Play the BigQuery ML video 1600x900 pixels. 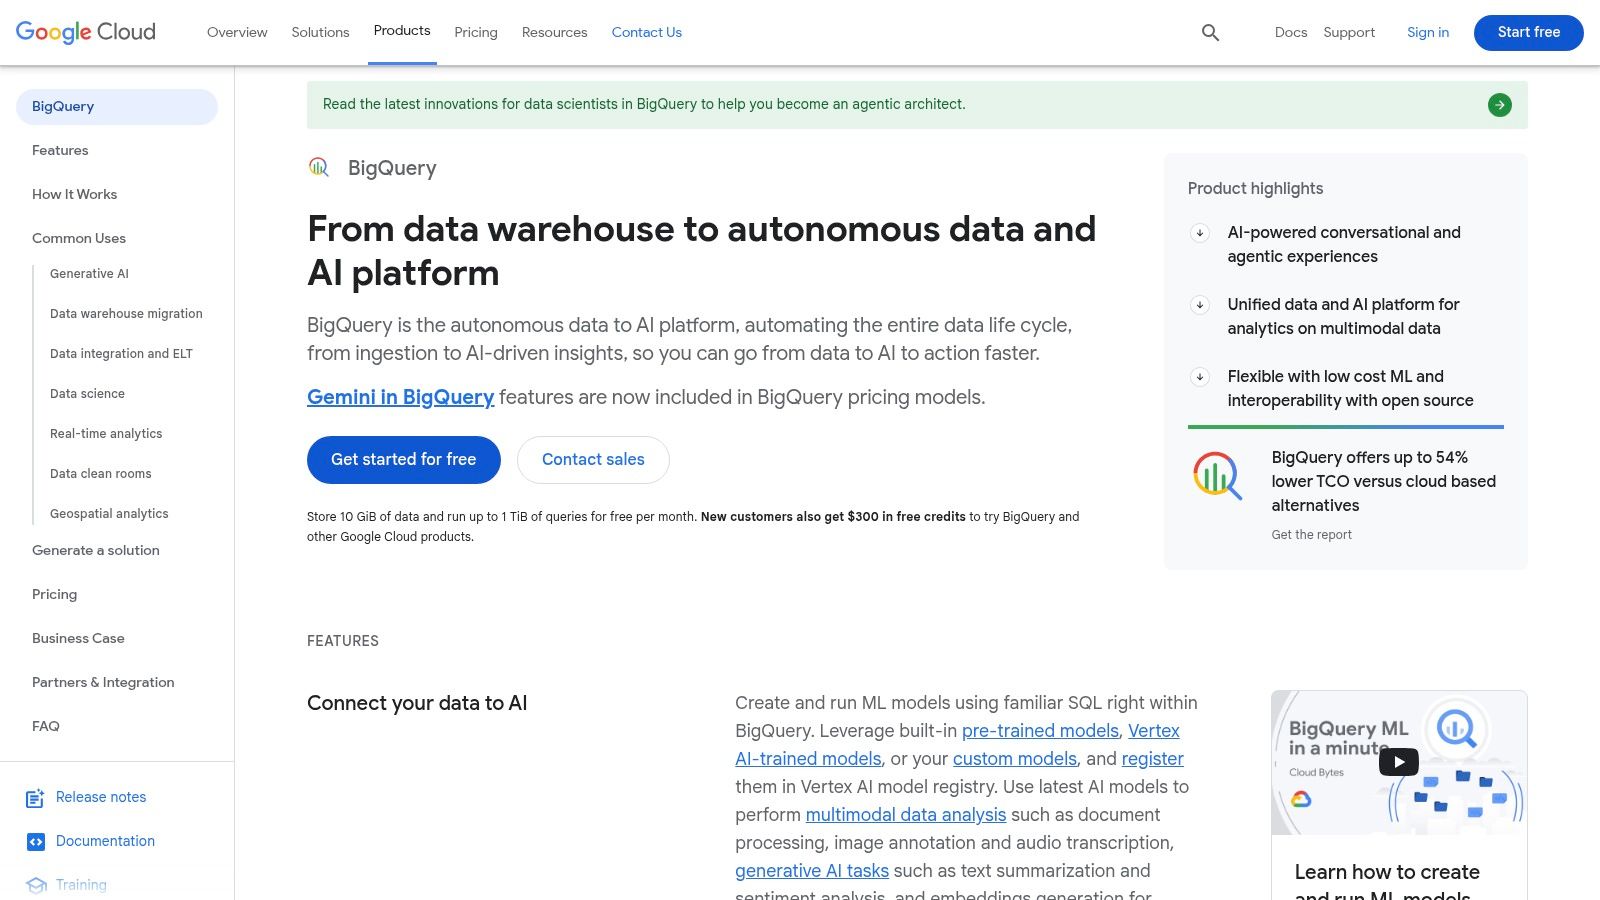click(x=1398, y=762)
